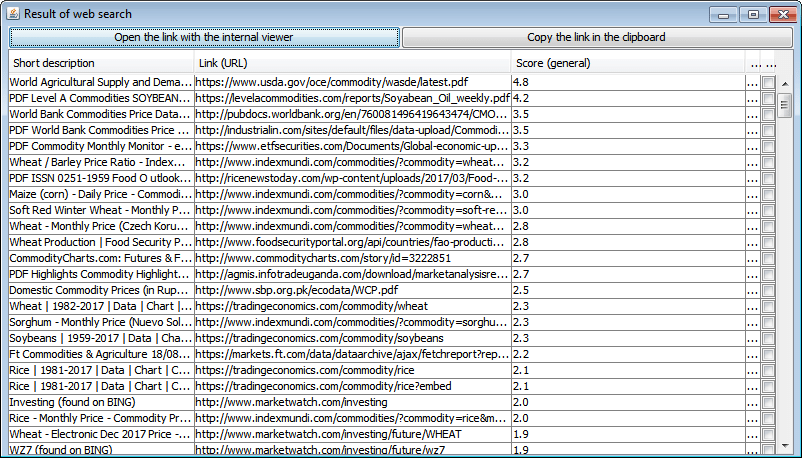
Task: Select 'PDF ISSN 0251-1959 Food Outlook' description
Action: 100,178
